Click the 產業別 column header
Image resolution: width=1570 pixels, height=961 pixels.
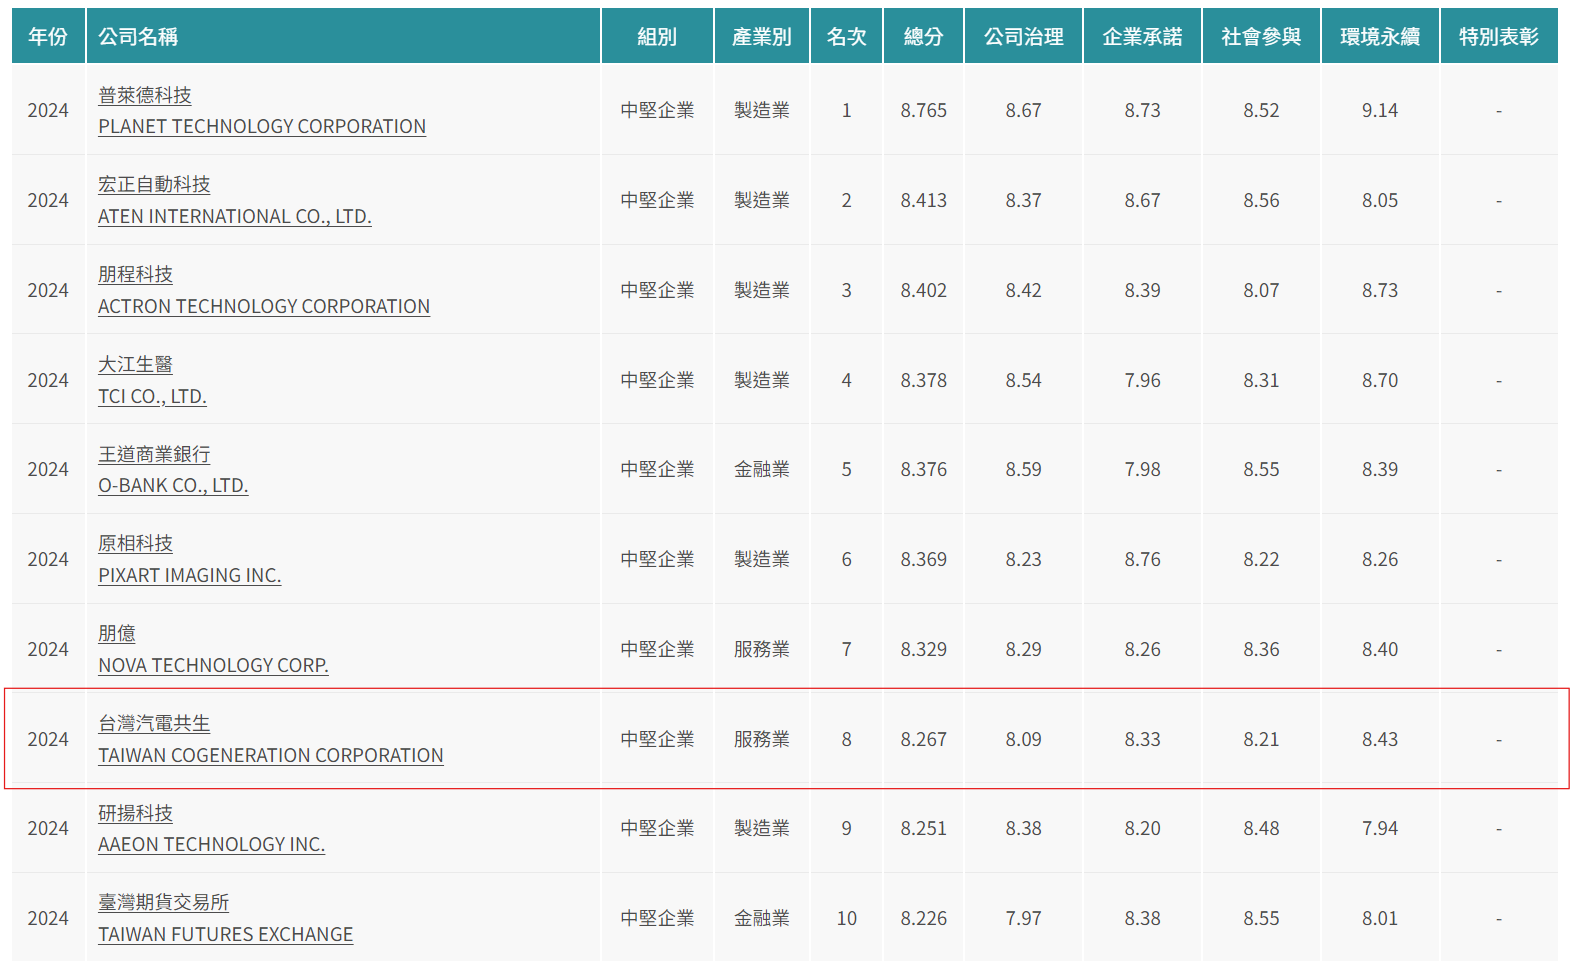coord(761,37)
